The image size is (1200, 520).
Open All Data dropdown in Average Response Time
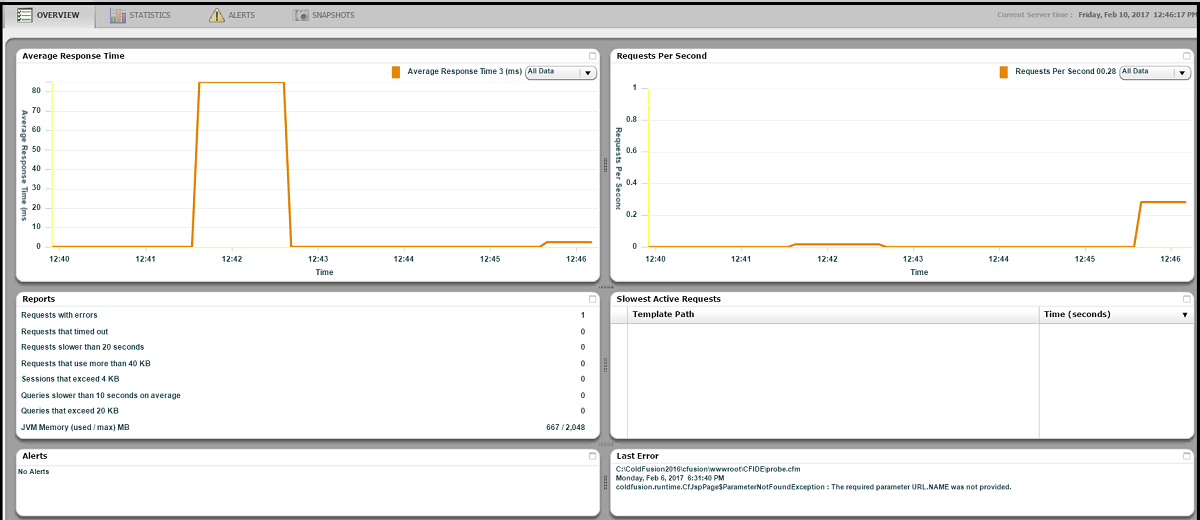[561, 72]
